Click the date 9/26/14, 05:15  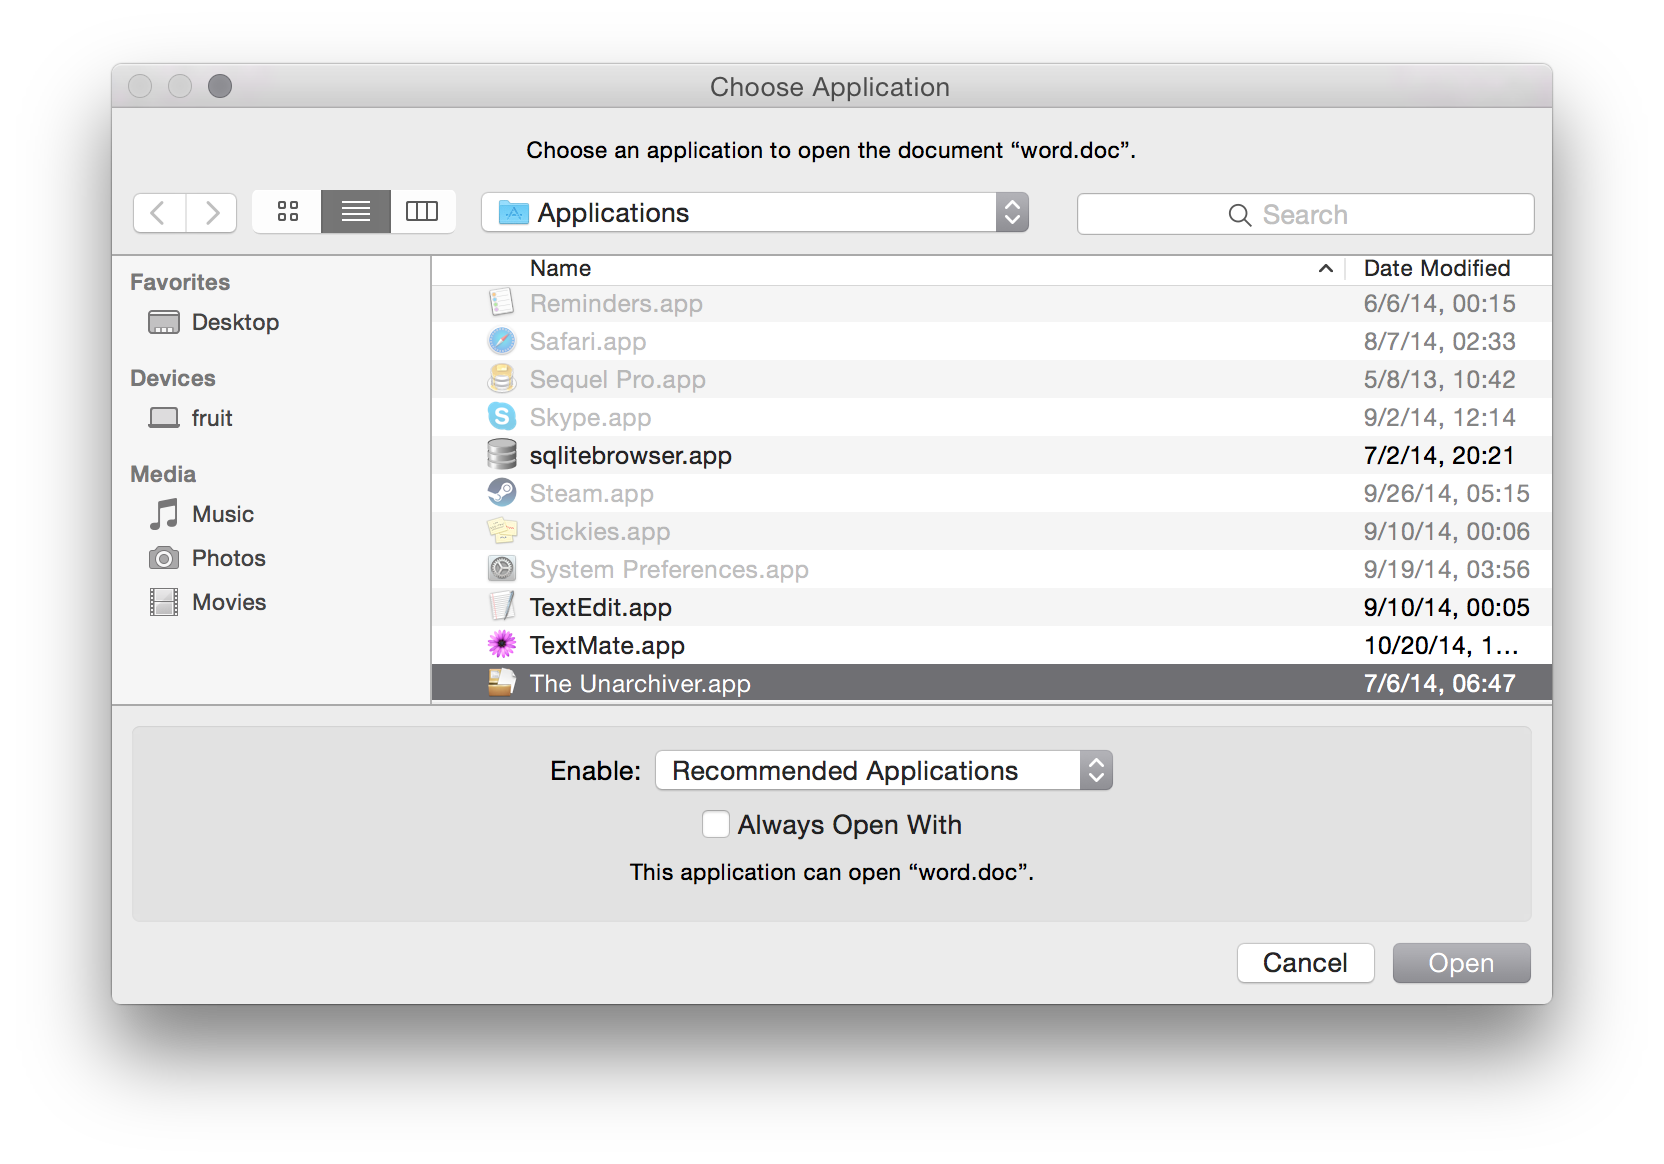[x=1446, y=493]
